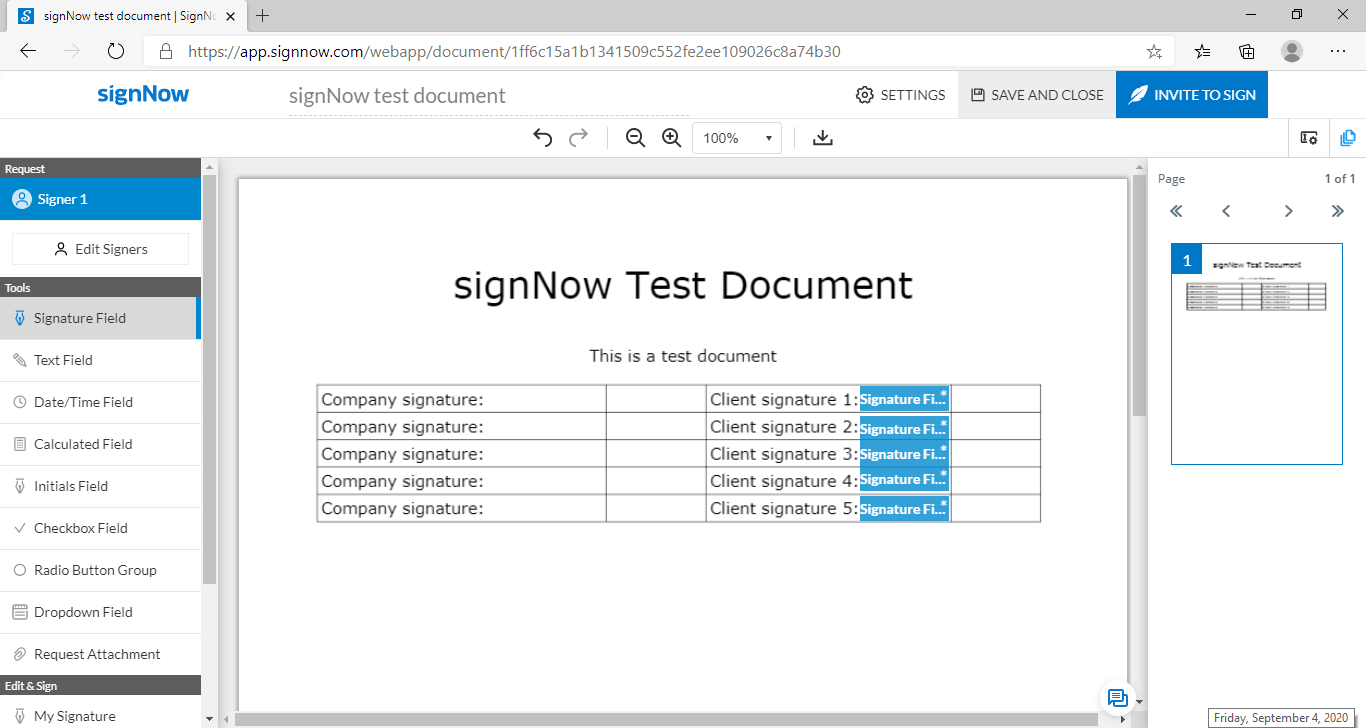
Task: Add page to favorites star icon
Action: 1154,51
